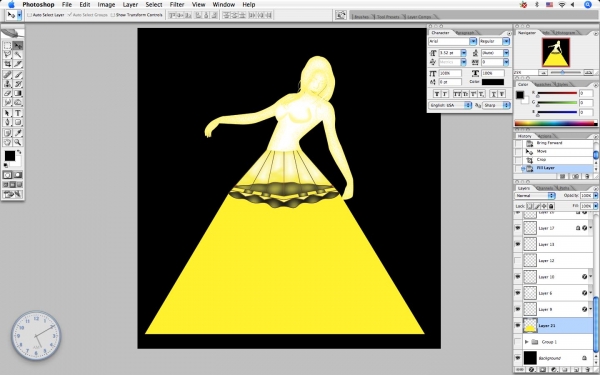
Task: Hide Layer 17 using eye icon
Action: [518, 228]
